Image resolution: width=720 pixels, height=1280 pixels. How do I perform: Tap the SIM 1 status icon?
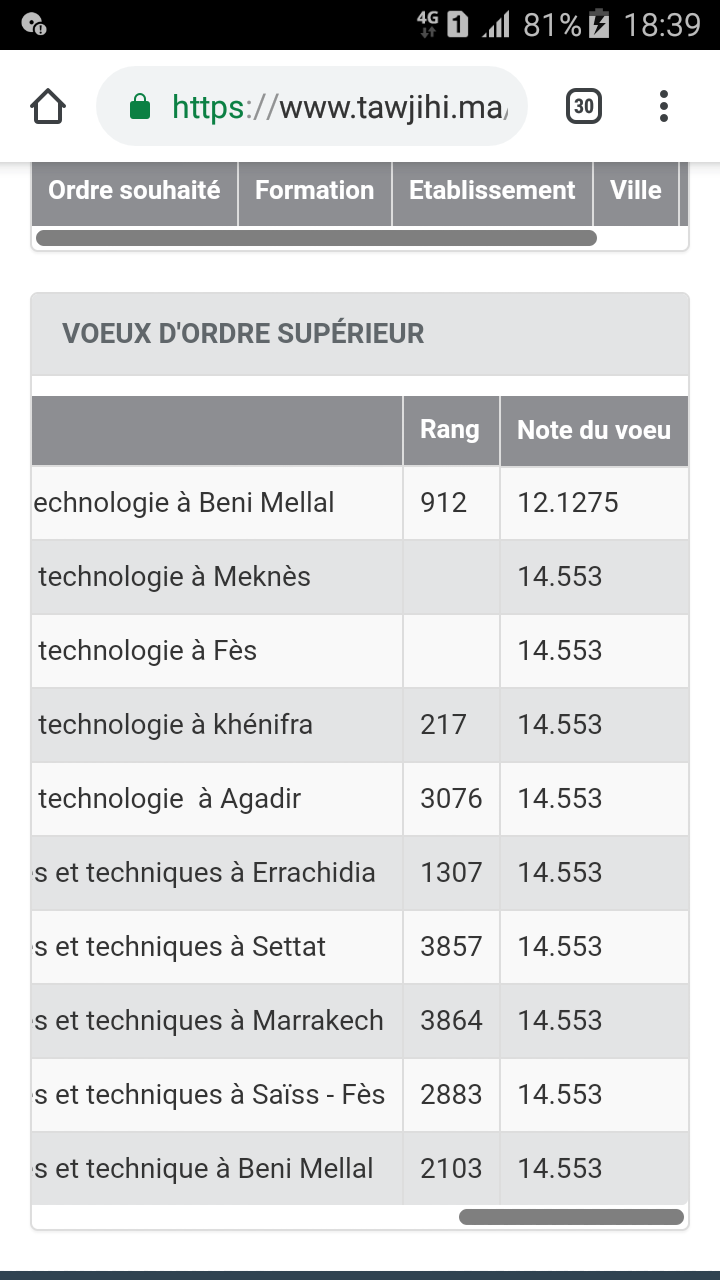click(458, 24)
